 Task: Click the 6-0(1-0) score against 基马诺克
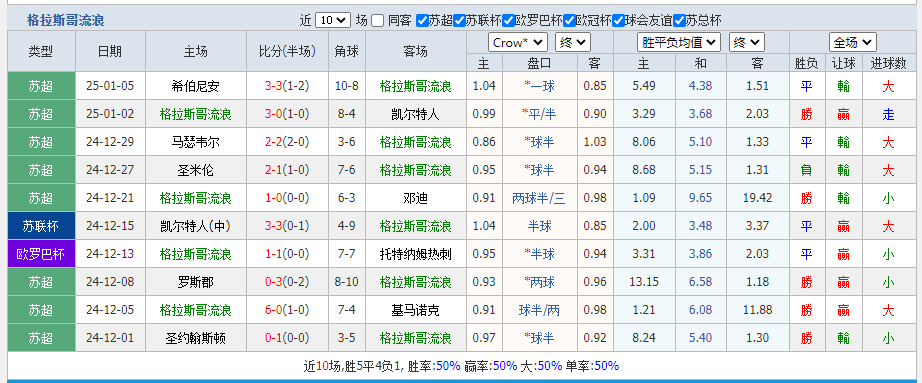pyautogui.click(x=287, y=310)
